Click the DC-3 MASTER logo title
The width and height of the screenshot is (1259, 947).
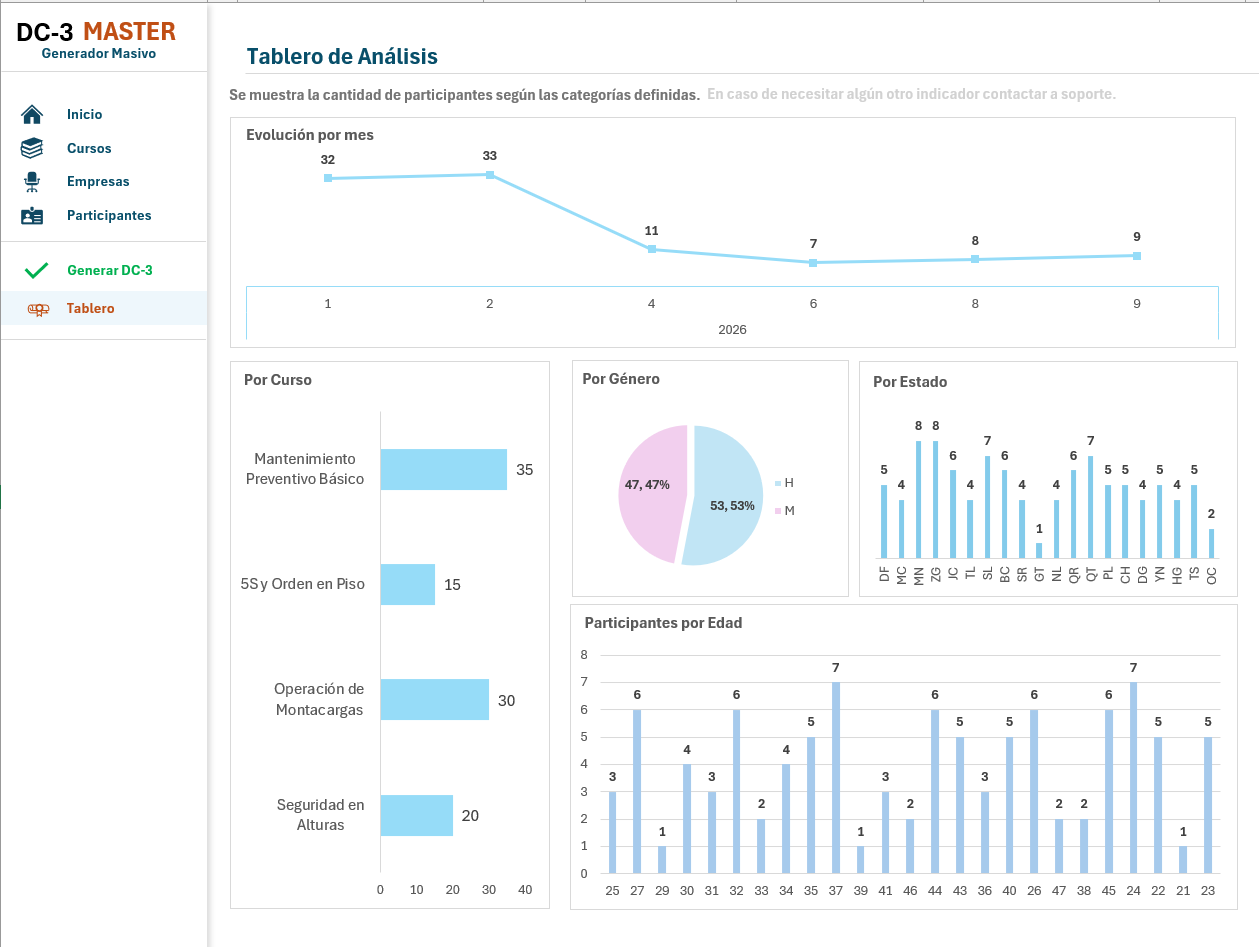96,32
